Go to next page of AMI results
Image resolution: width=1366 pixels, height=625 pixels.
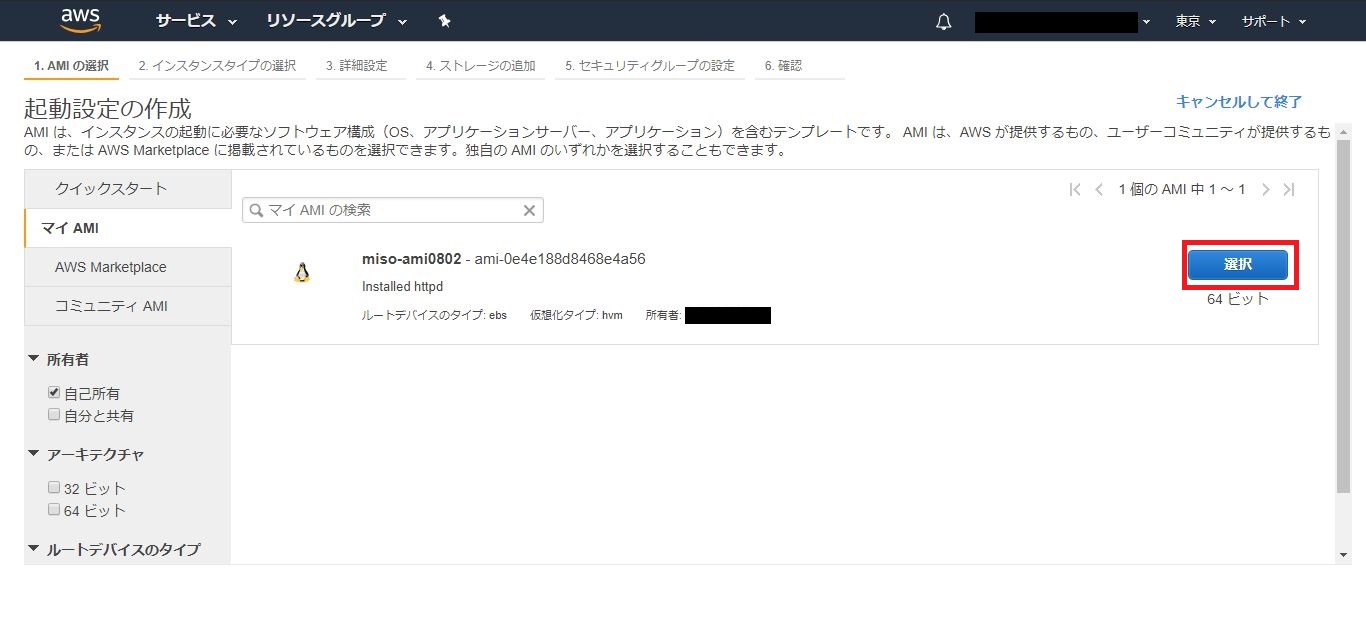click(x=1266, y=190)
